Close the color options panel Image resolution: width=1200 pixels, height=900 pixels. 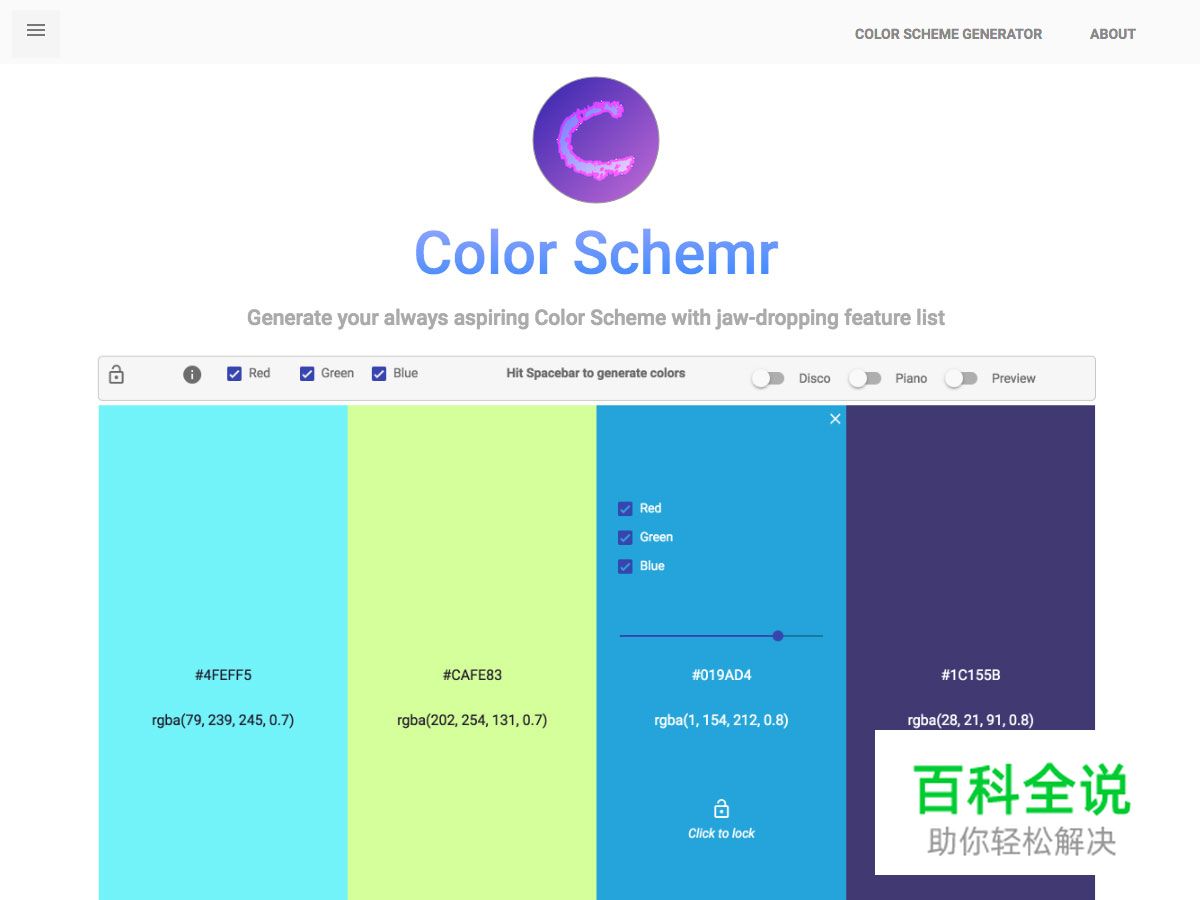[835, 419]
